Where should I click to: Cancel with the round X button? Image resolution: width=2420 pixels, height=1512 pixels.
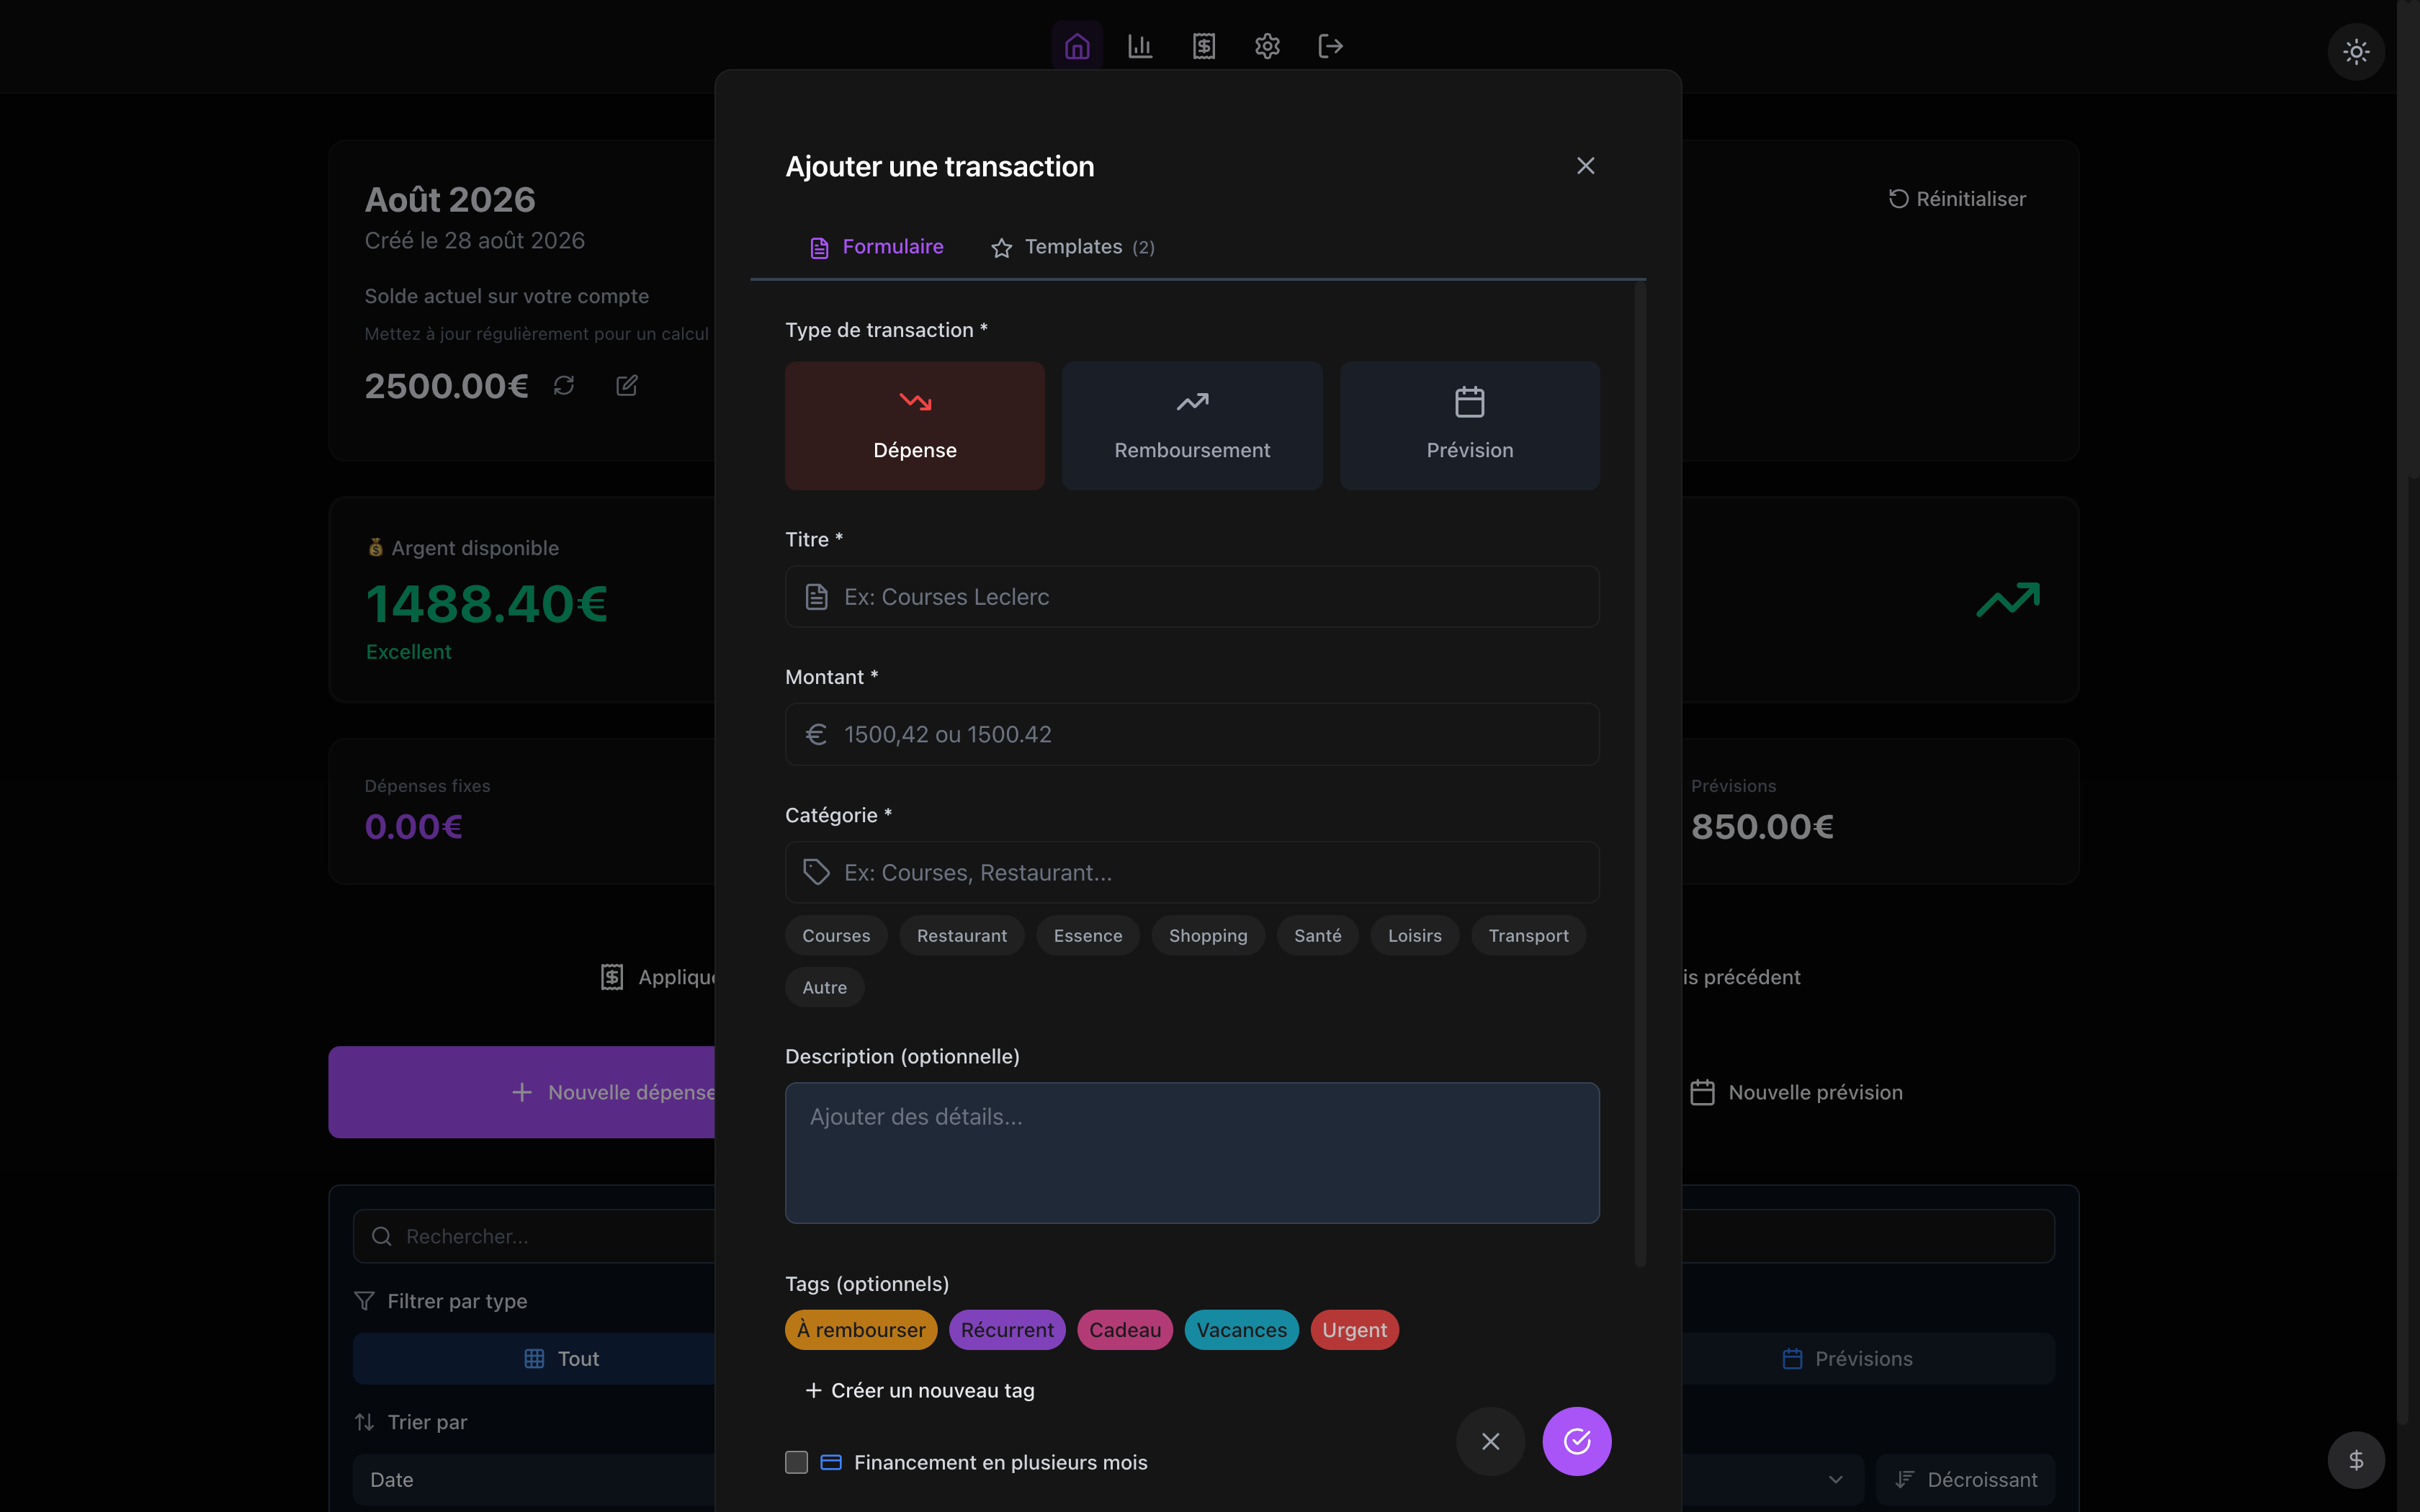point(1490,1442)
